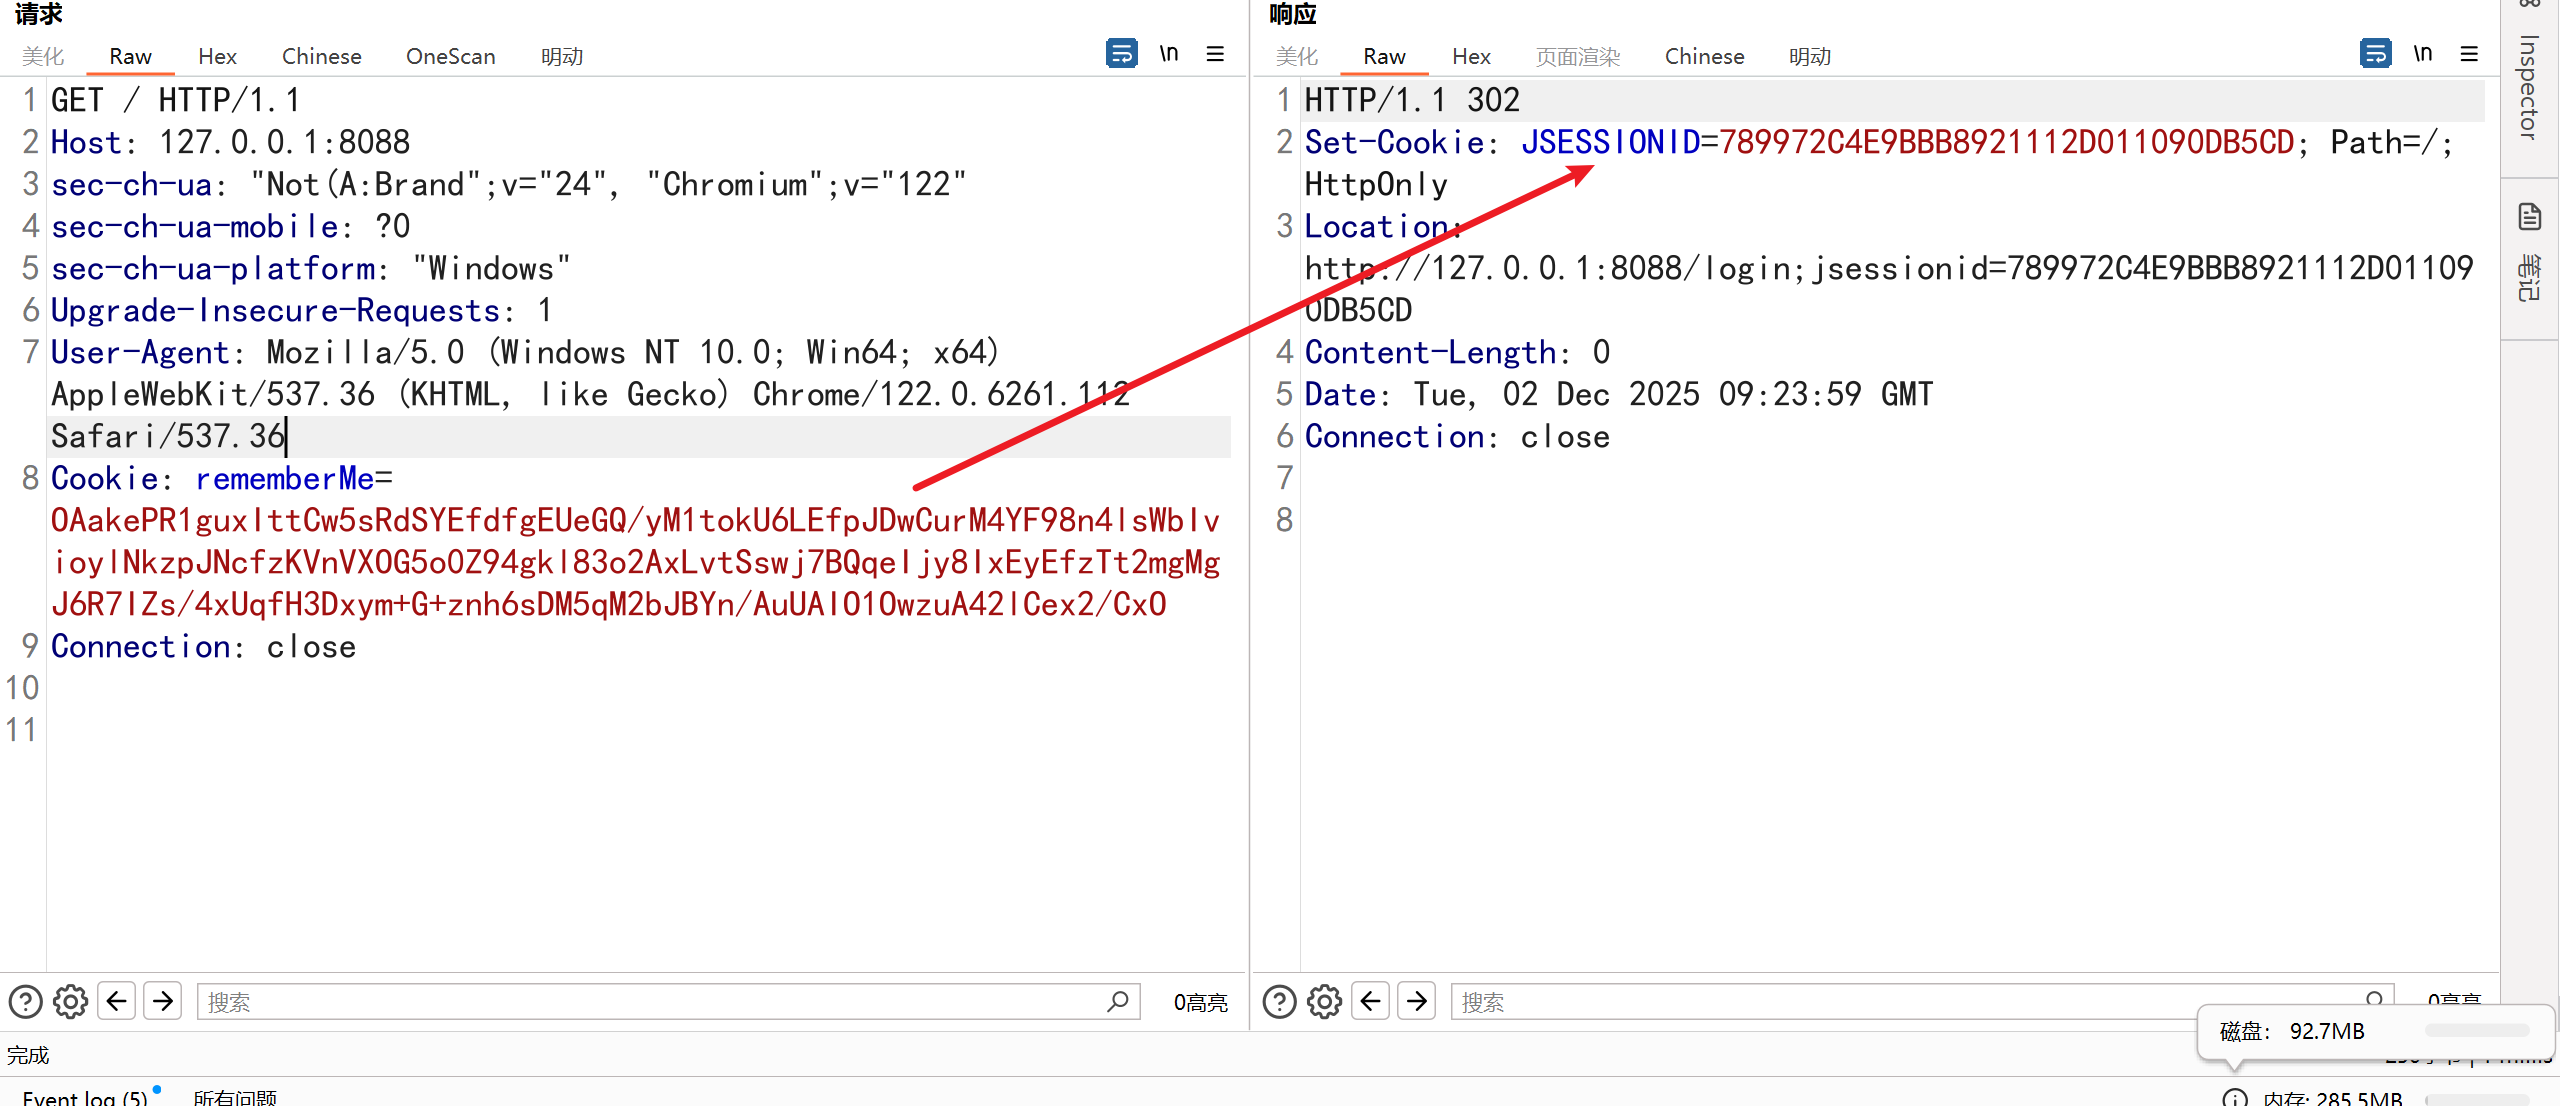Toggle non-printable characters \n in request panel
Viewport: 2560px width, 1106px height.
(x=1168, y=53)
